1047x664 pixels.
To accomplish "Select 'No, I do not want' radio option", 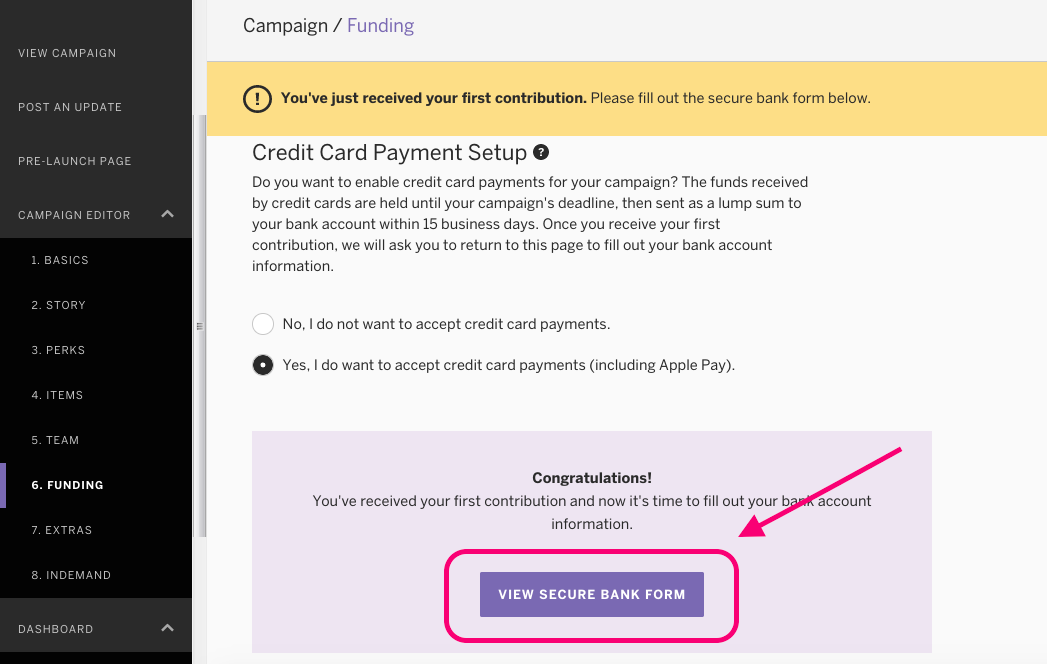I will click(x=263, y=324).
